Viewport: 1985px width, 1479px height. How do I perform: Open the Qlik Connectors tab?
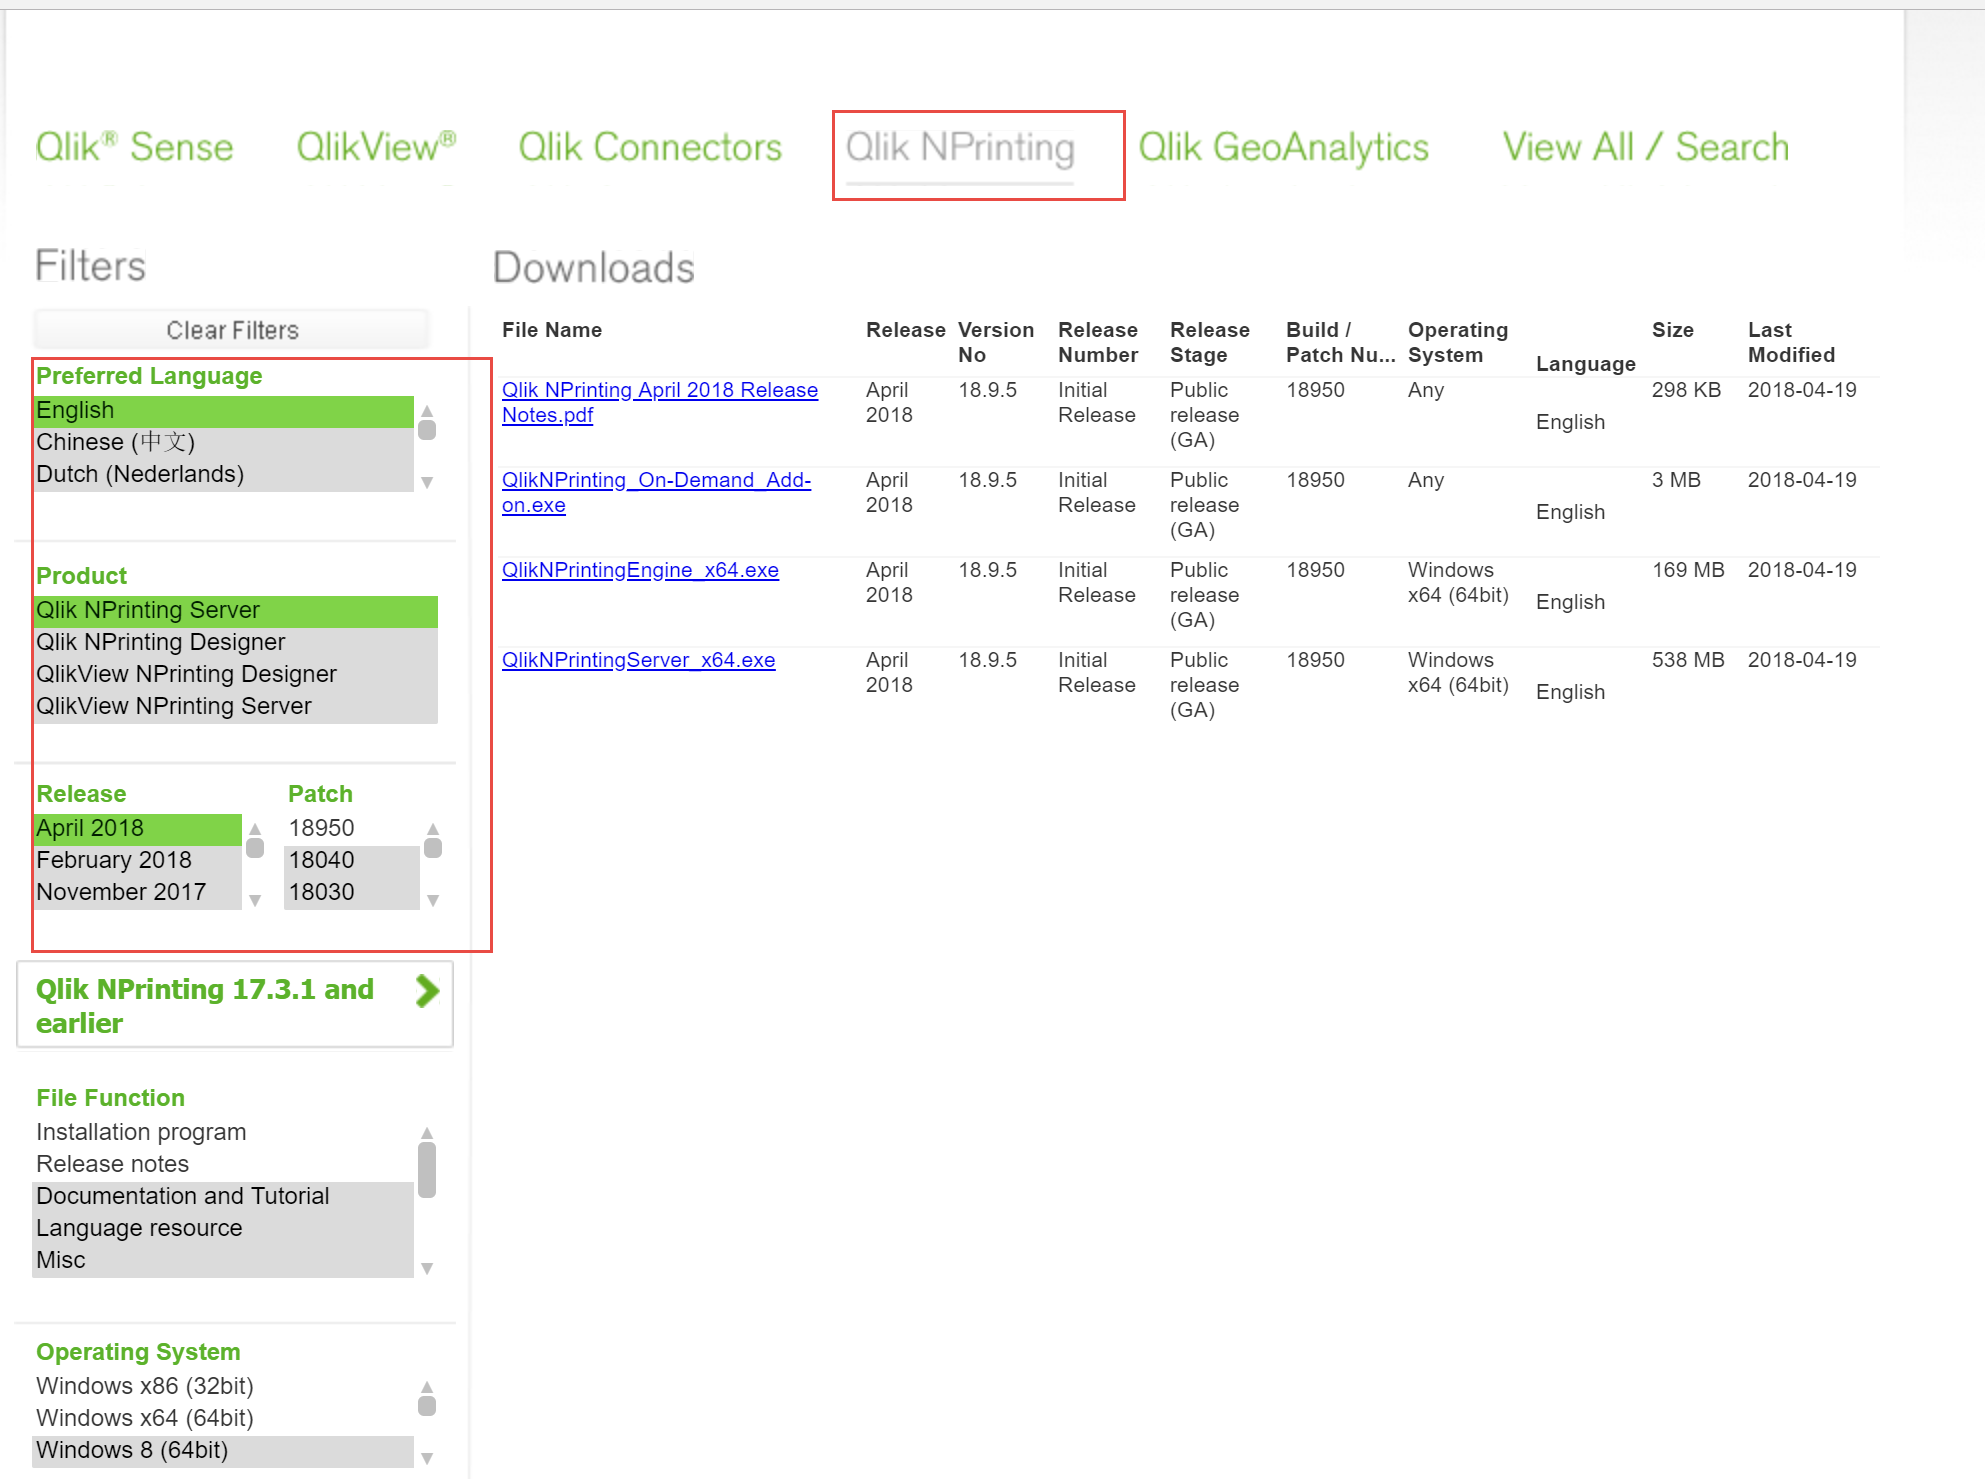pos(650,147)
